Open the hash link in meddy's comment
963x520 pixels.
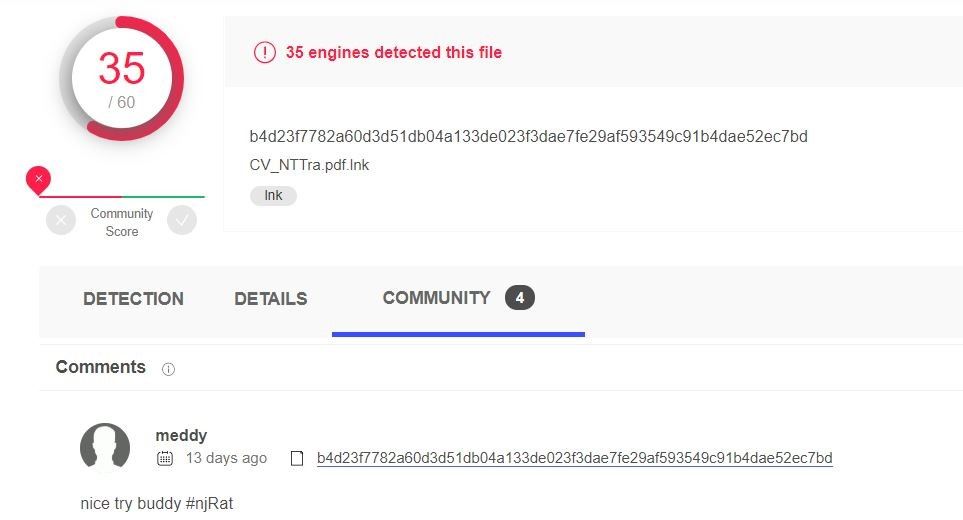(x=575, y=458)
